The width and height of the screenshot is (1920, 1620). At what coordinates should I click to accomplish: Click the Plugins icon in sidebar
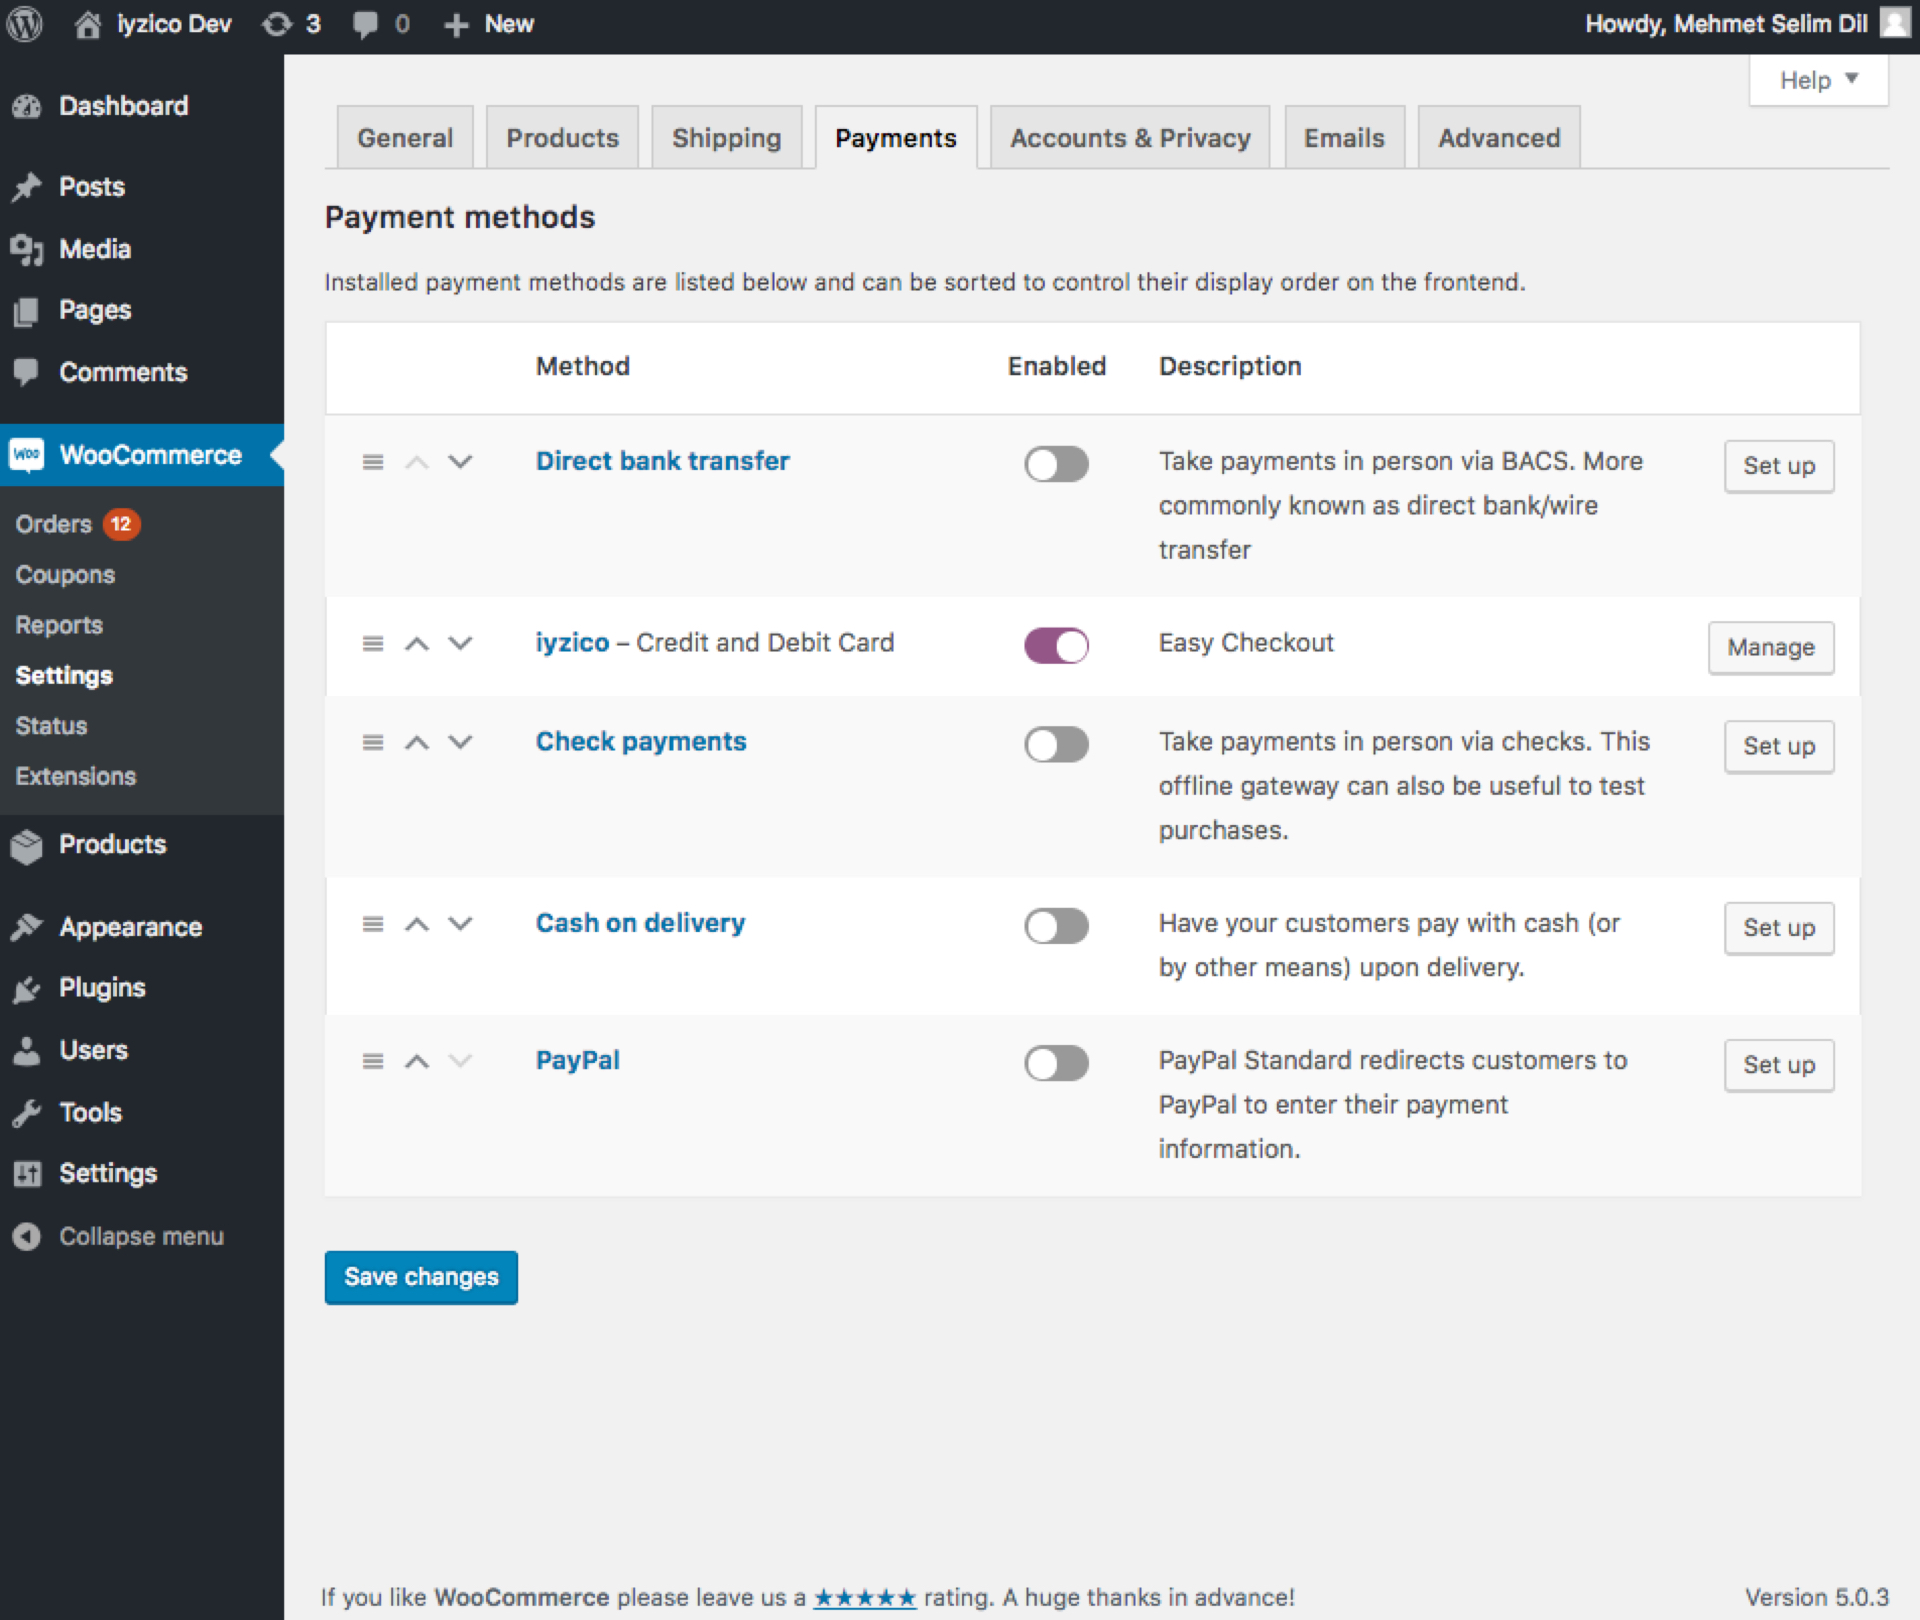27,989
